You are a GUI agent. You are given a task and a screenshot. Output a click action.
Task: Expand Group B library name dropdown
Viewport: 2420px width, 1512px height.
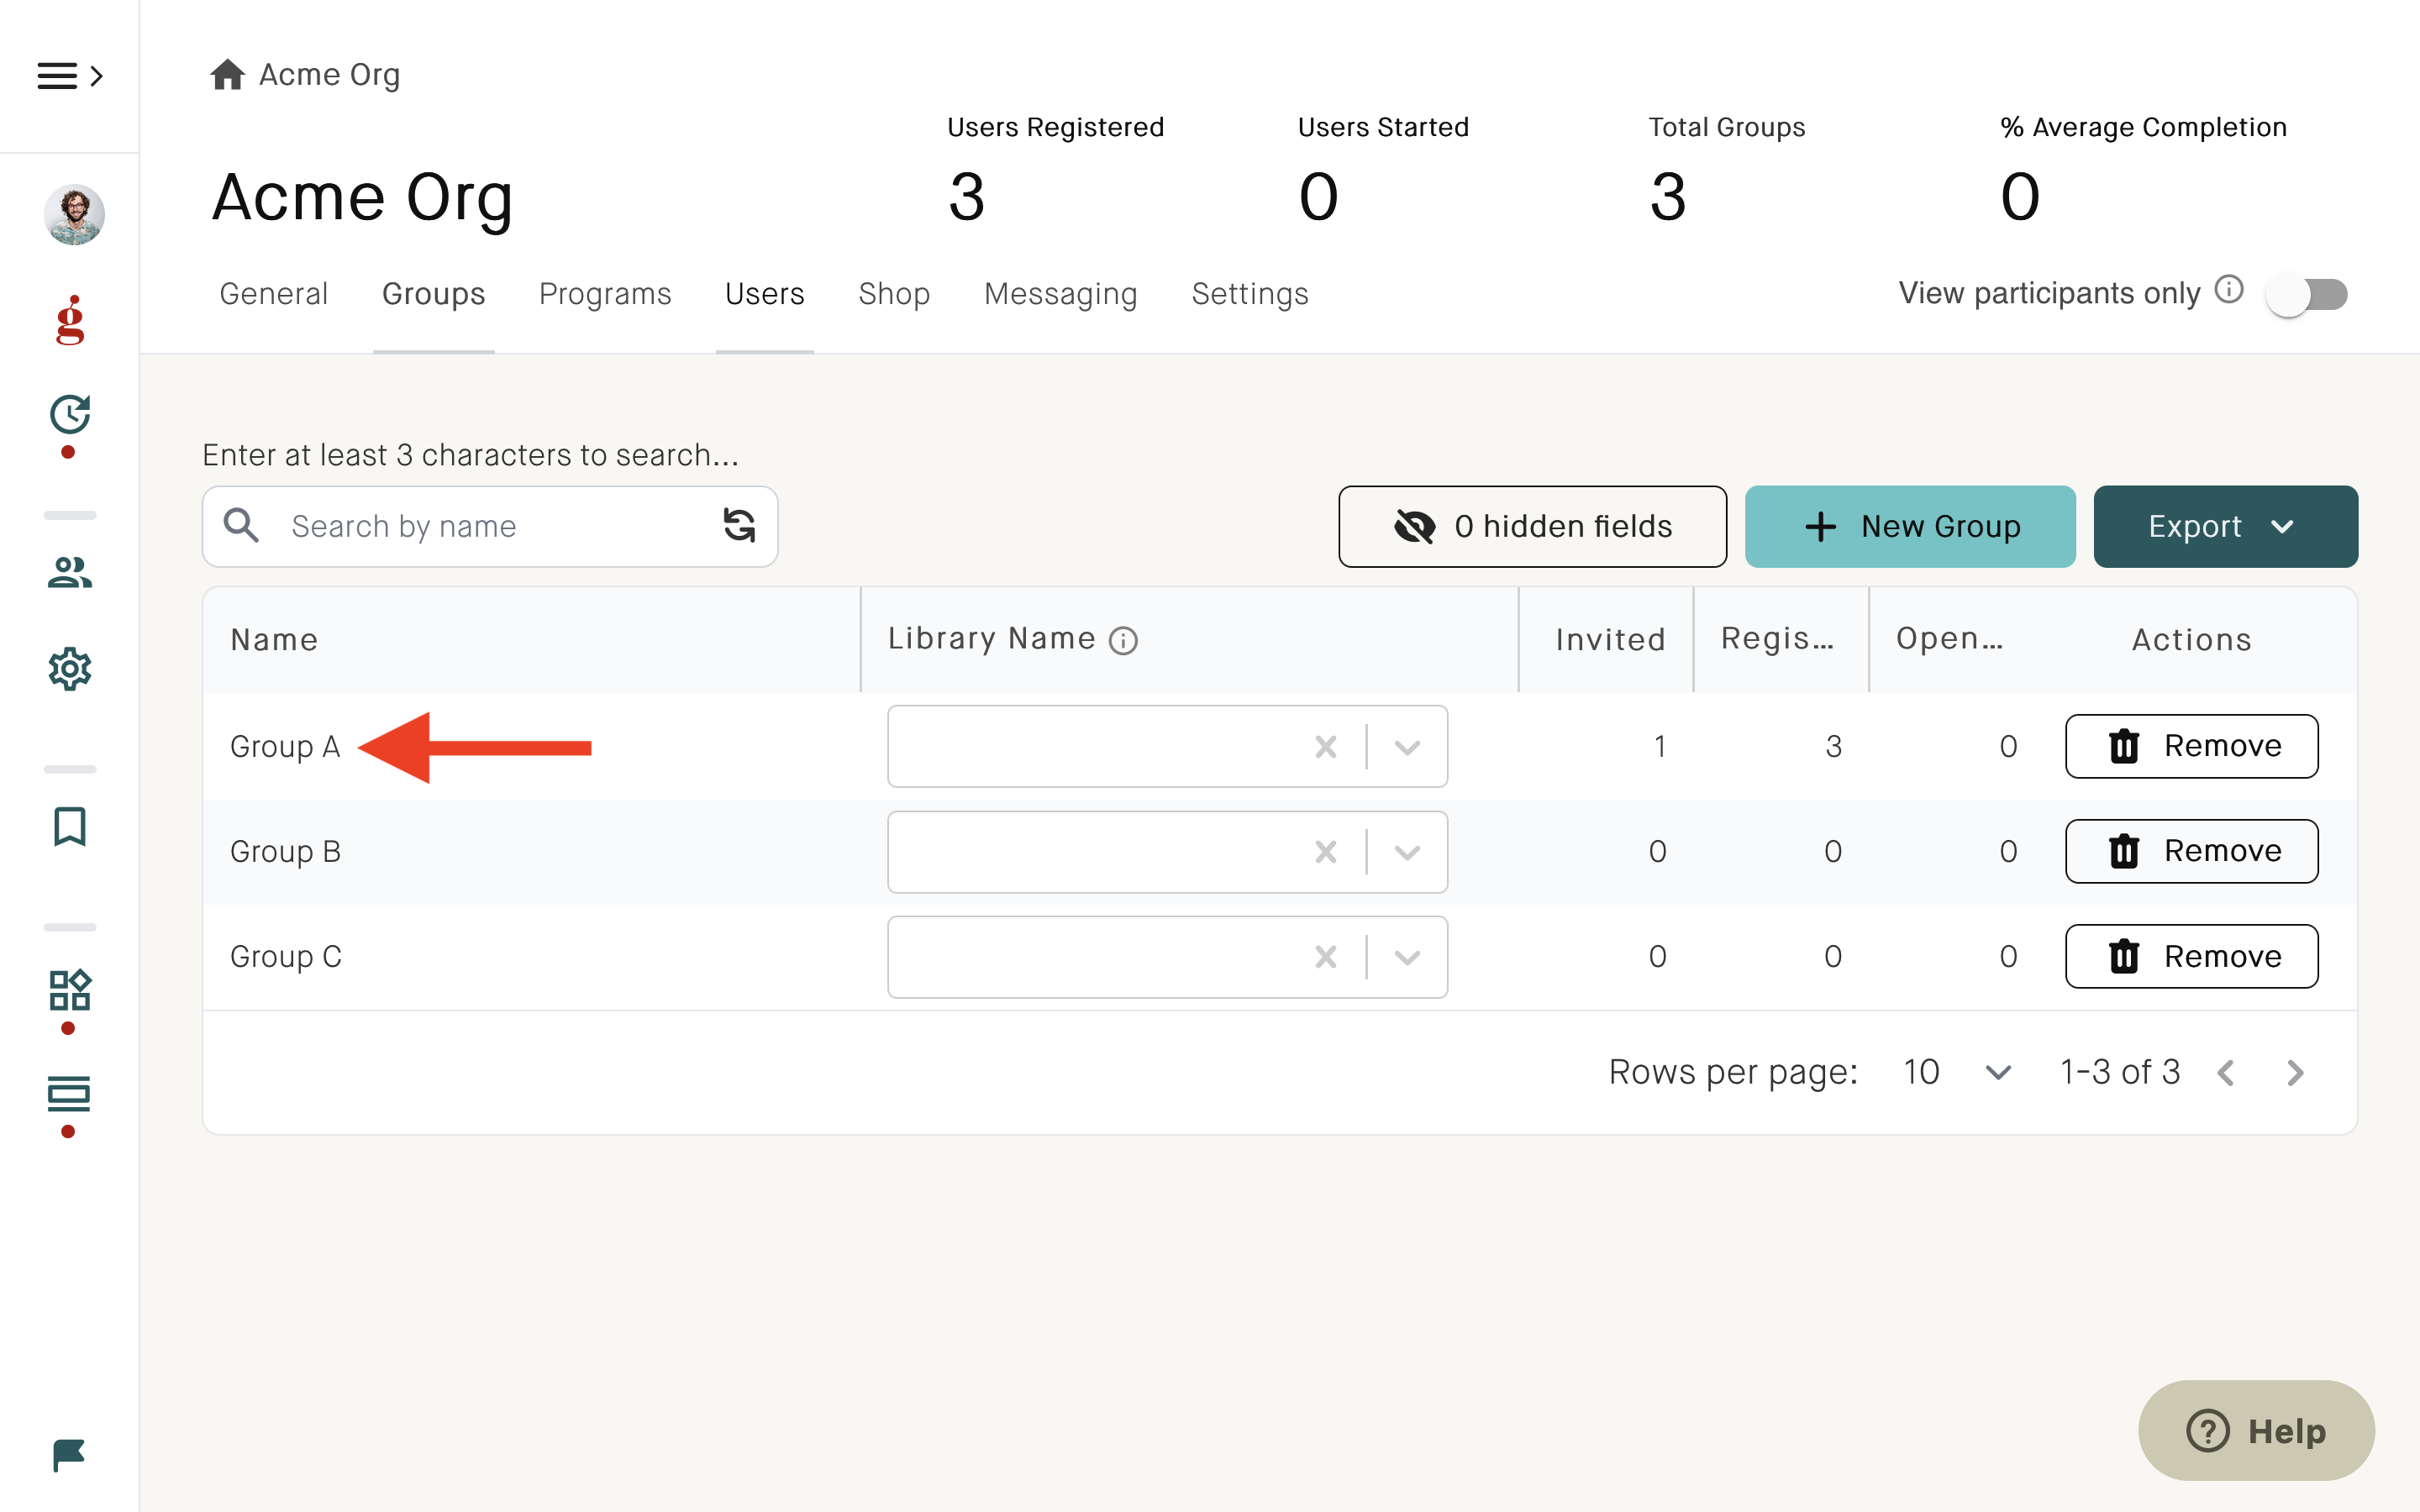click(x=1407, y=852)
